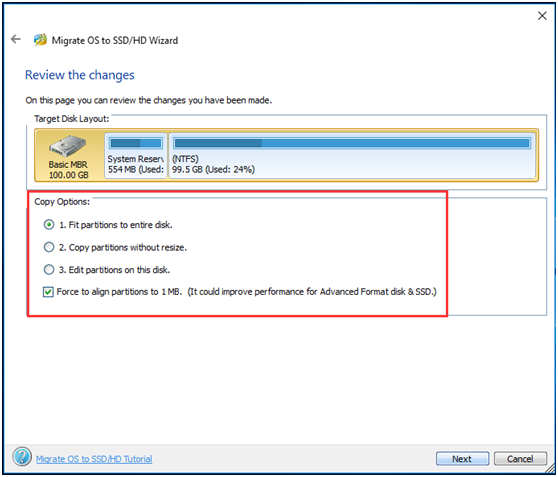Go back using the wizard's back arrow
Image resolution: width=558 pixels, height=477 pixels.
pos(16,39)
